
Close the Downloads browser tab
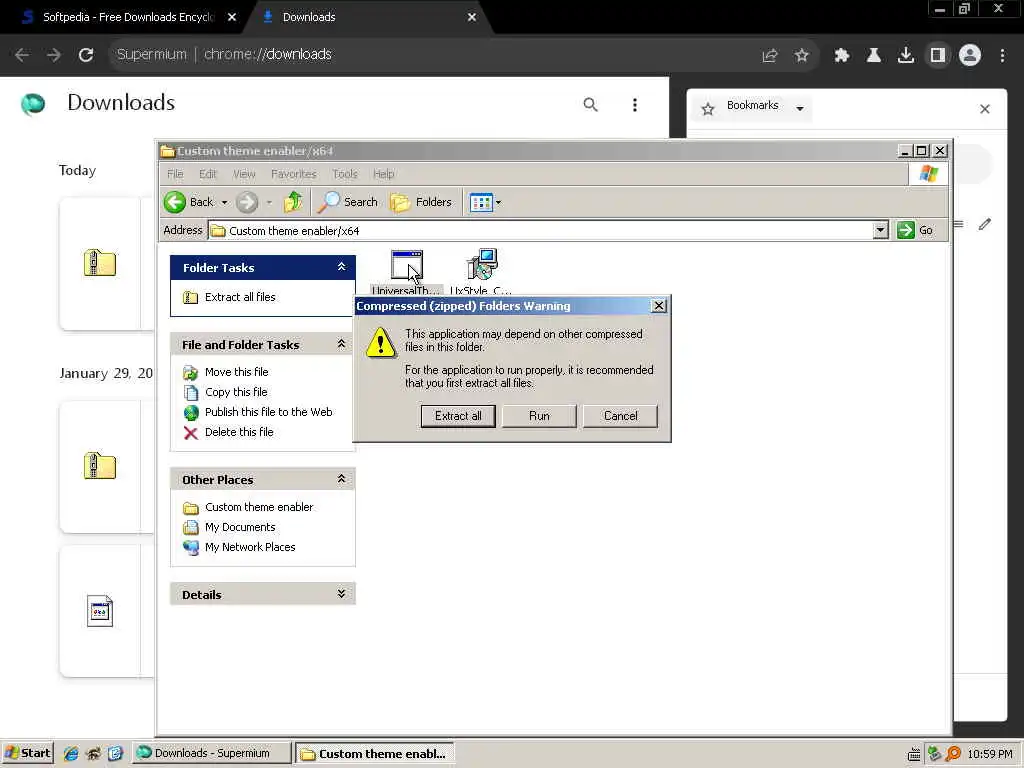click(x=472, y=18)
